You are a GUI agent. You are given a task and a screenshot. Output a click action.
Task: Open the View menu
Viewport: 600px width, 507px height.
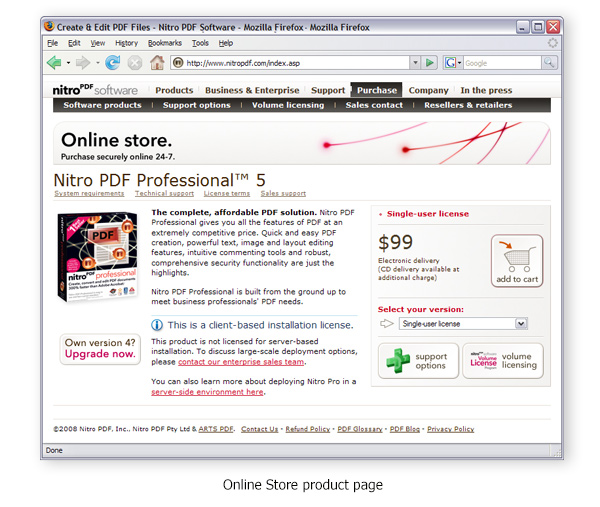pyautogui.click(x=98, y=43)
